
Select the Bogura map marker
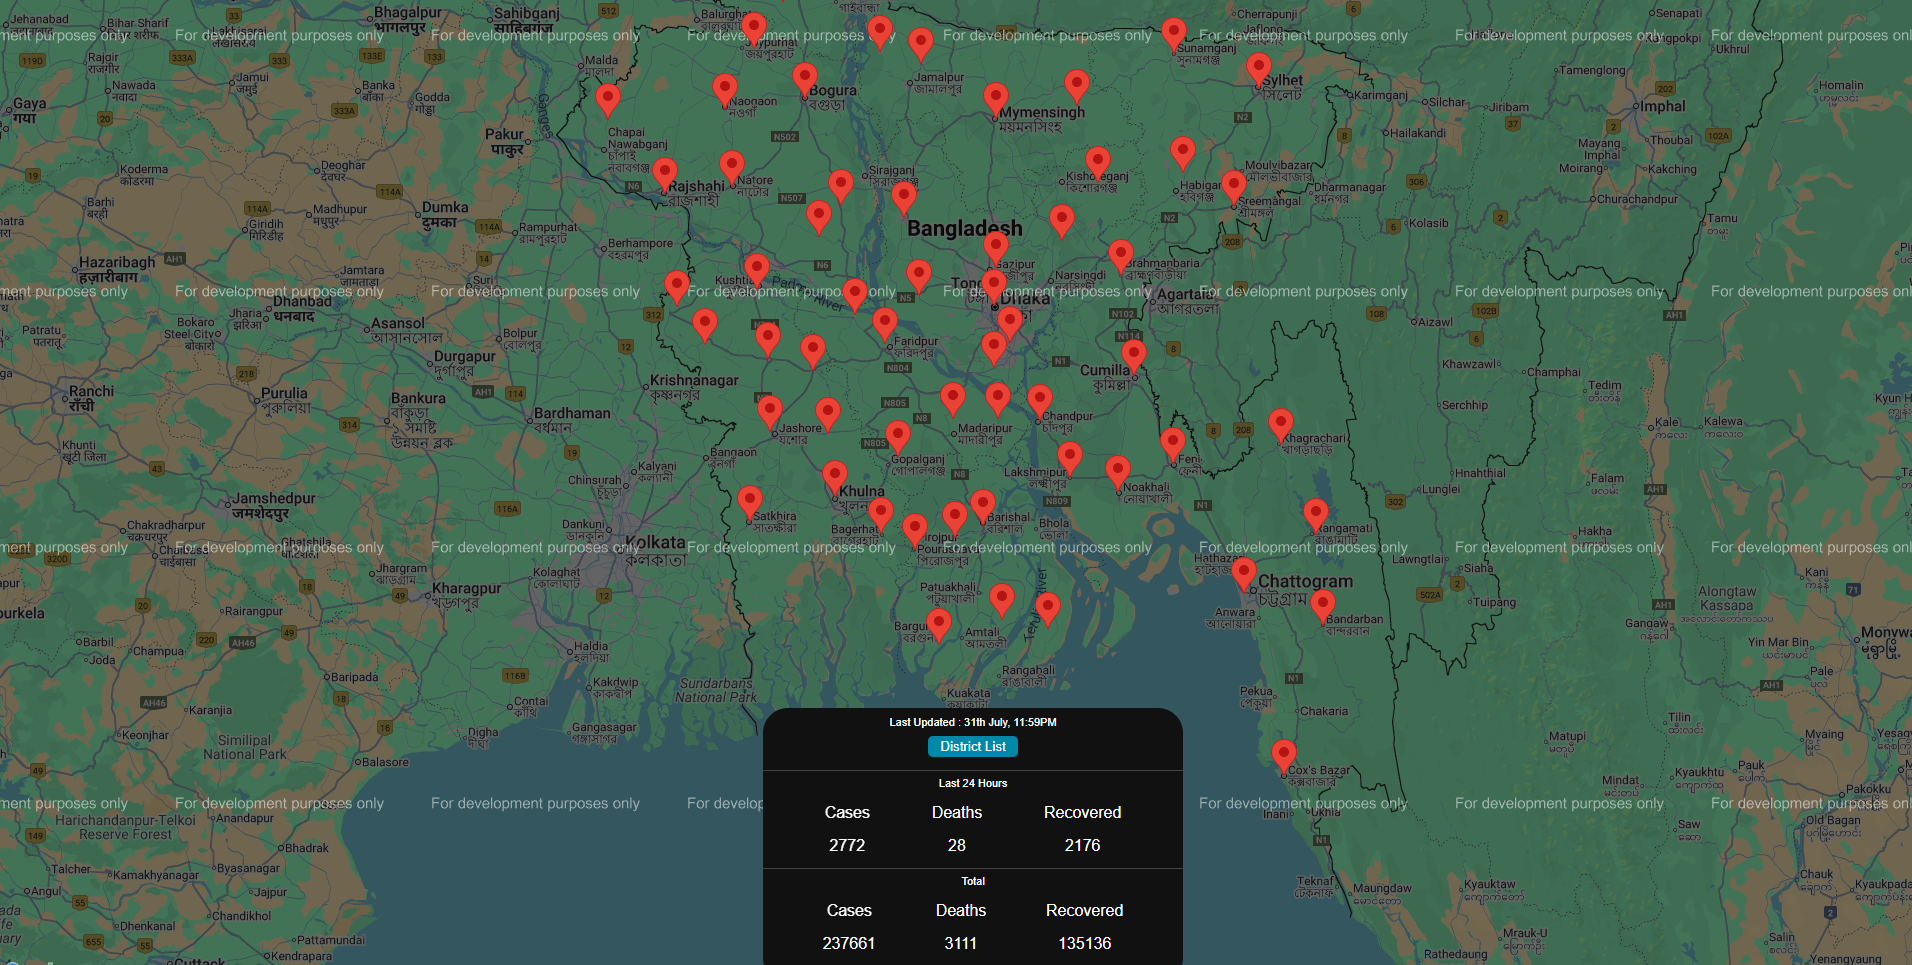(x=804, y=78)
